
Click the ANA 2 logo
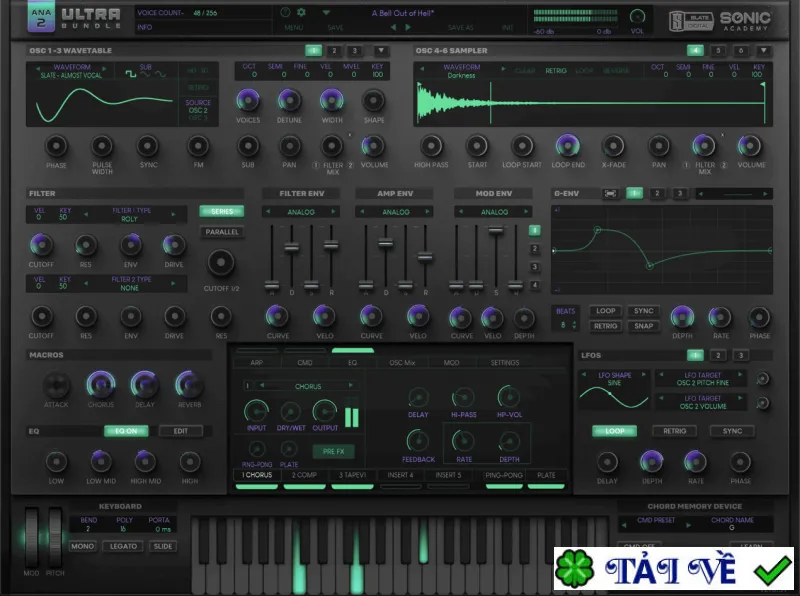(x=41, y=17)
